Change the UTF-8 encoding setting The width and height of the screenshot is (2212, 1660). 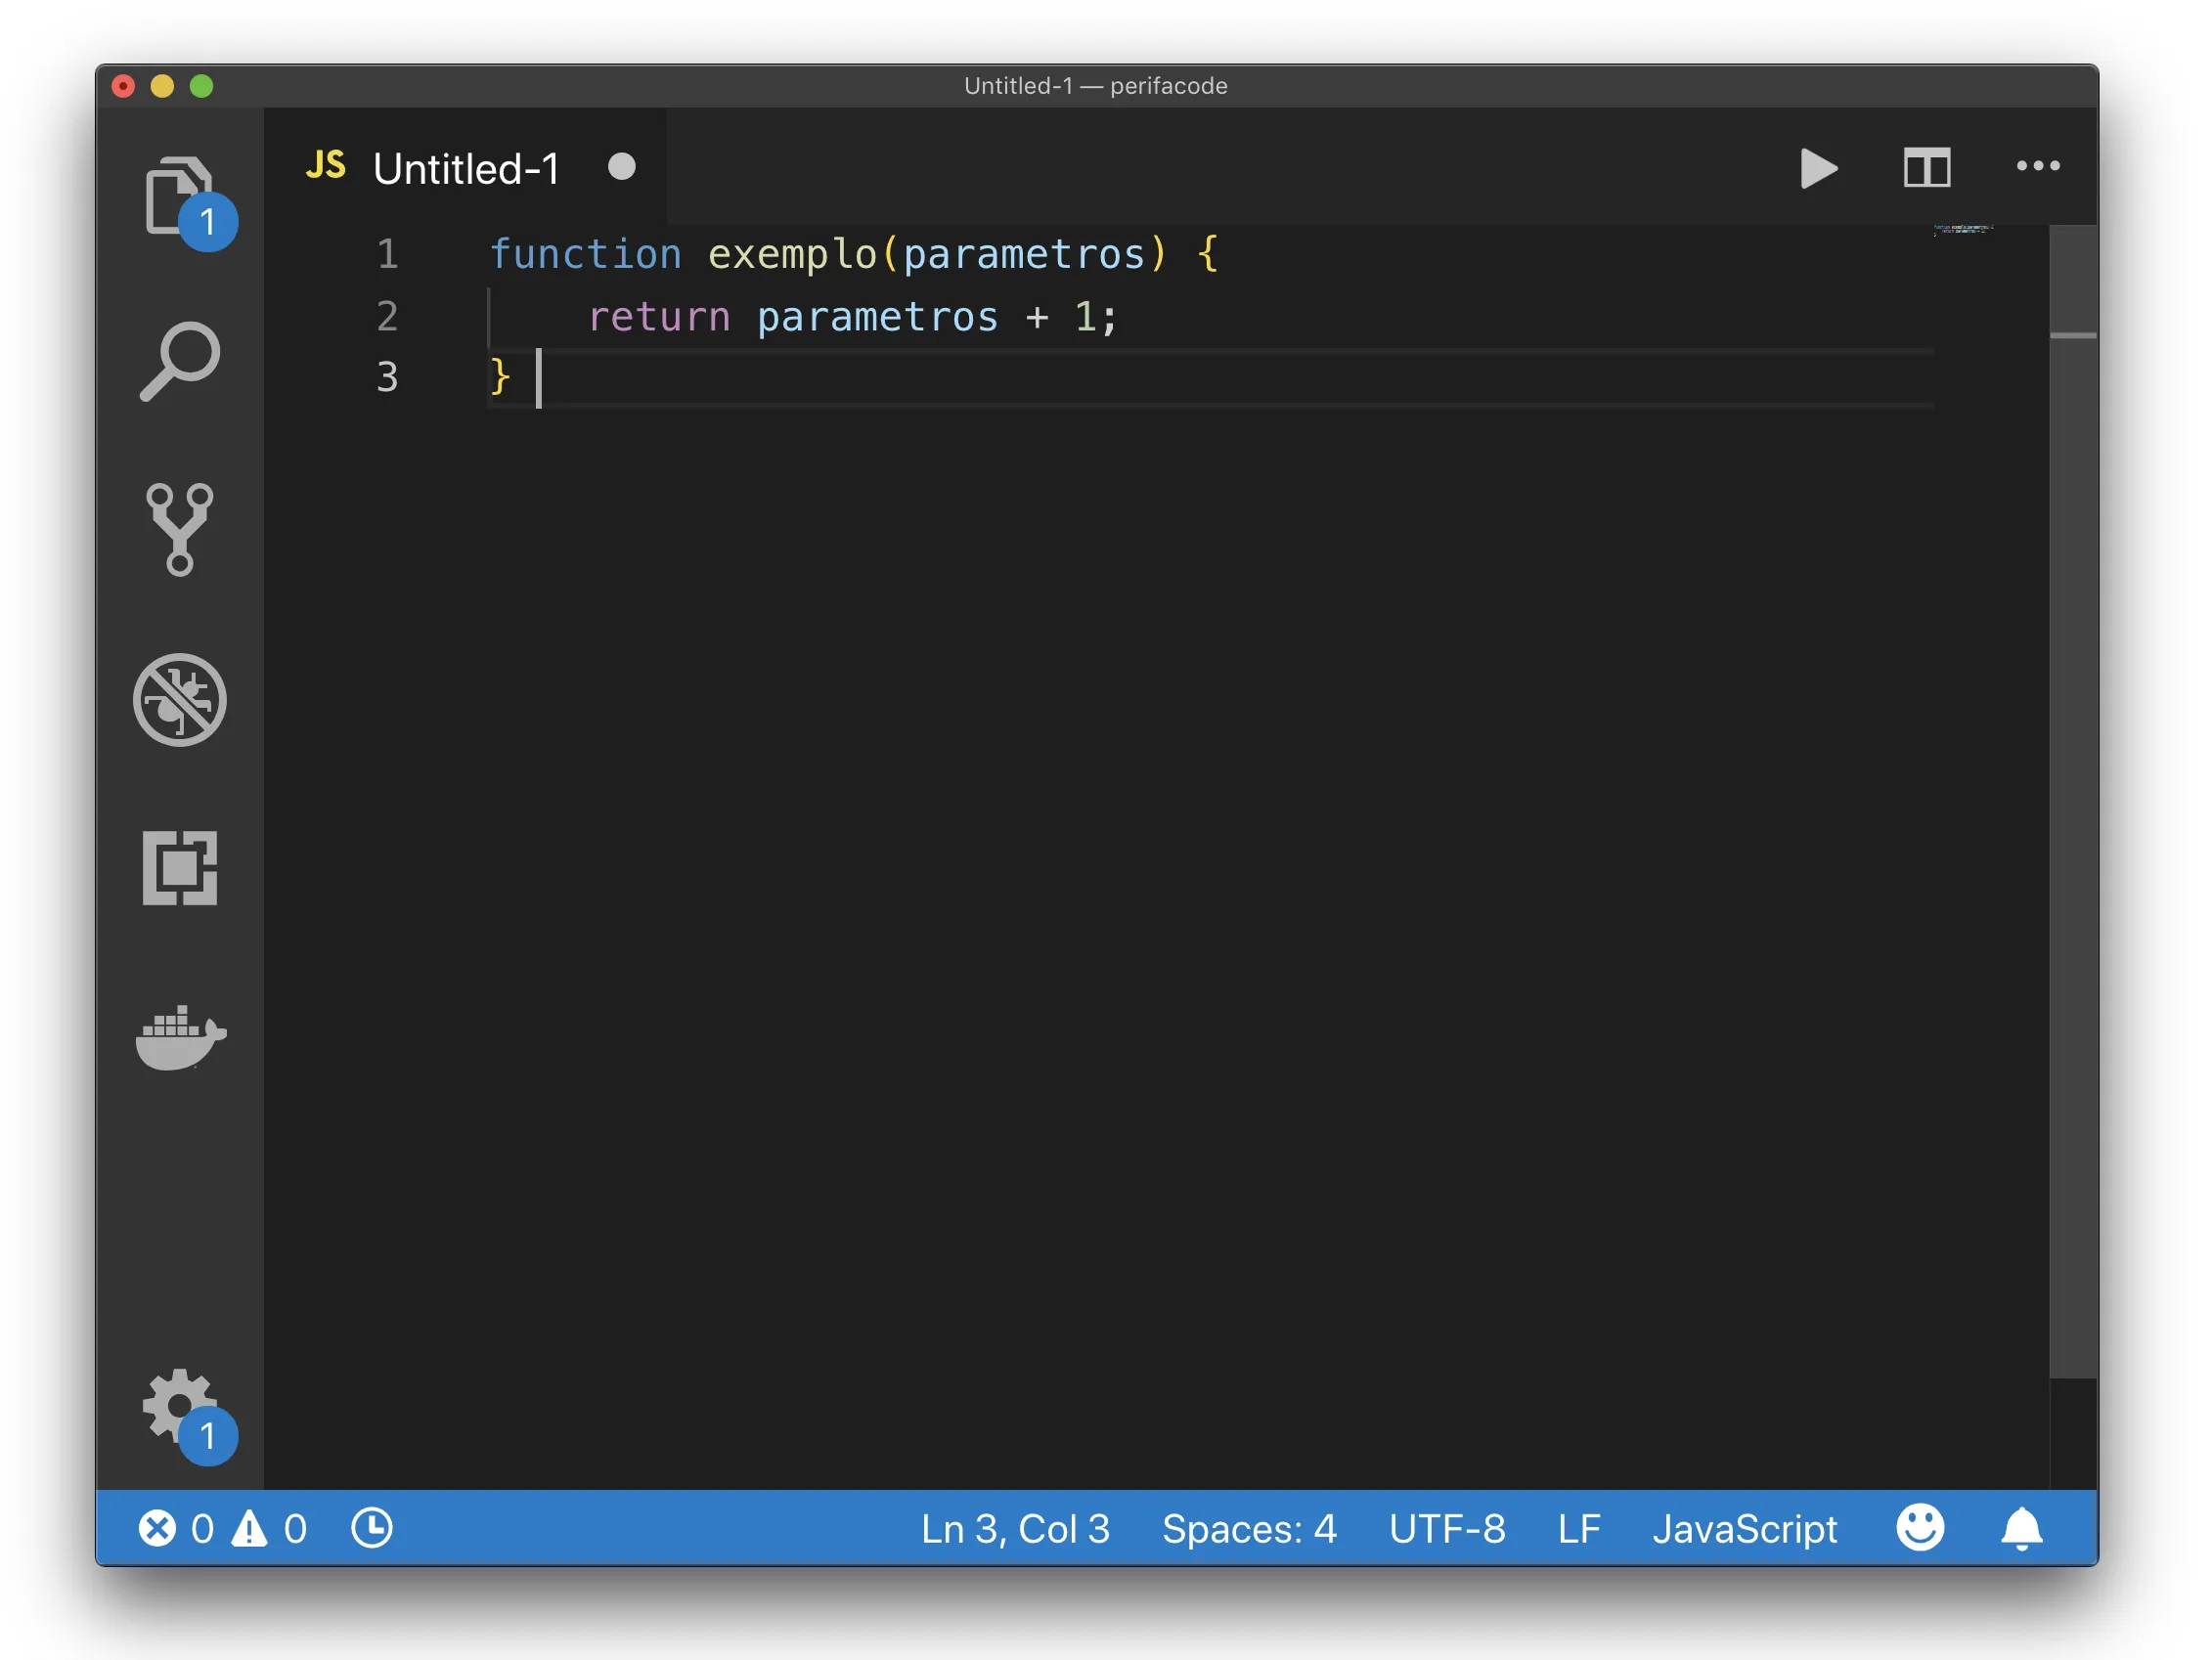1446,1528
